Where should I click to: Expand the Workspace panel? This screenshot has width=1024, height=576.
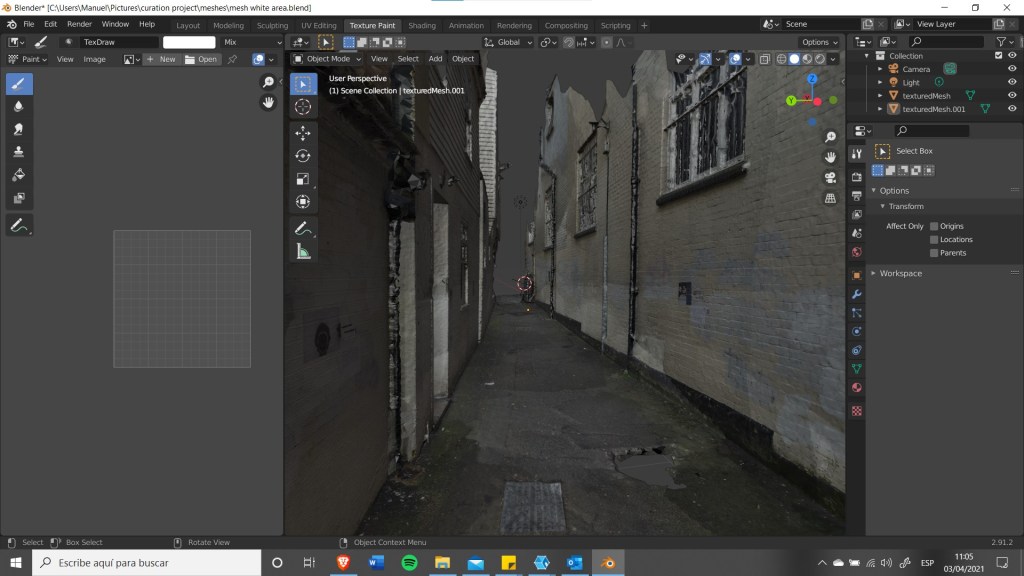coord(900,273)
